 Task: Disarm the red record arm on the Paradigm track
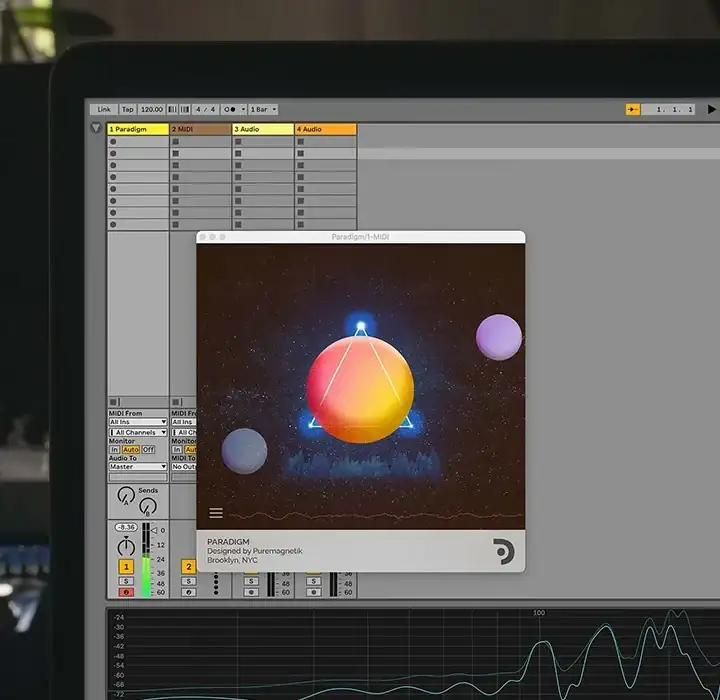(x=126, y=592)
